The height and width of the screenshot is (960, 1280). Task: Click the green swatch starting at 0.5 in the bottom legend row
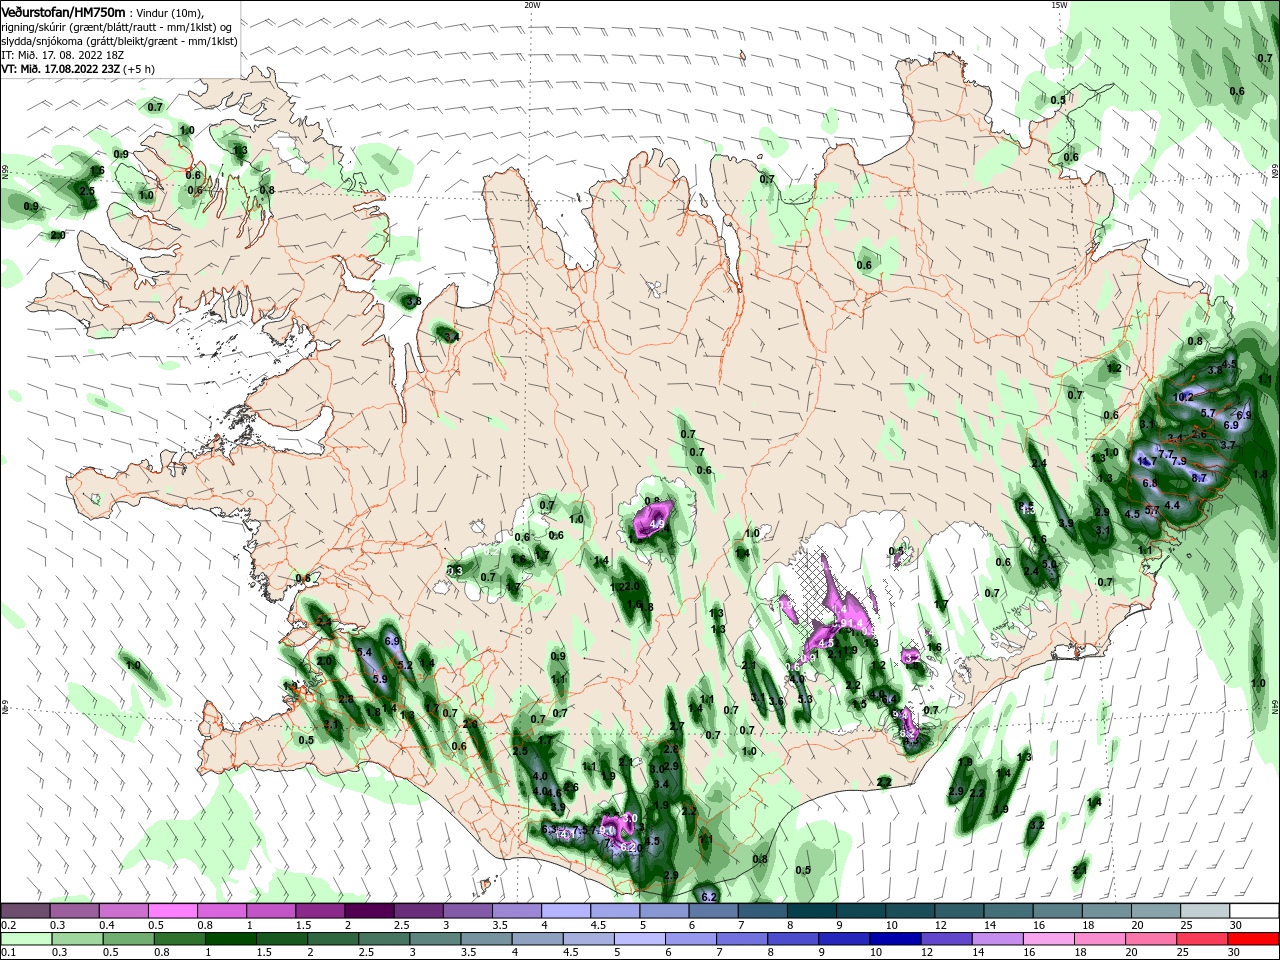tap(128, 939)
